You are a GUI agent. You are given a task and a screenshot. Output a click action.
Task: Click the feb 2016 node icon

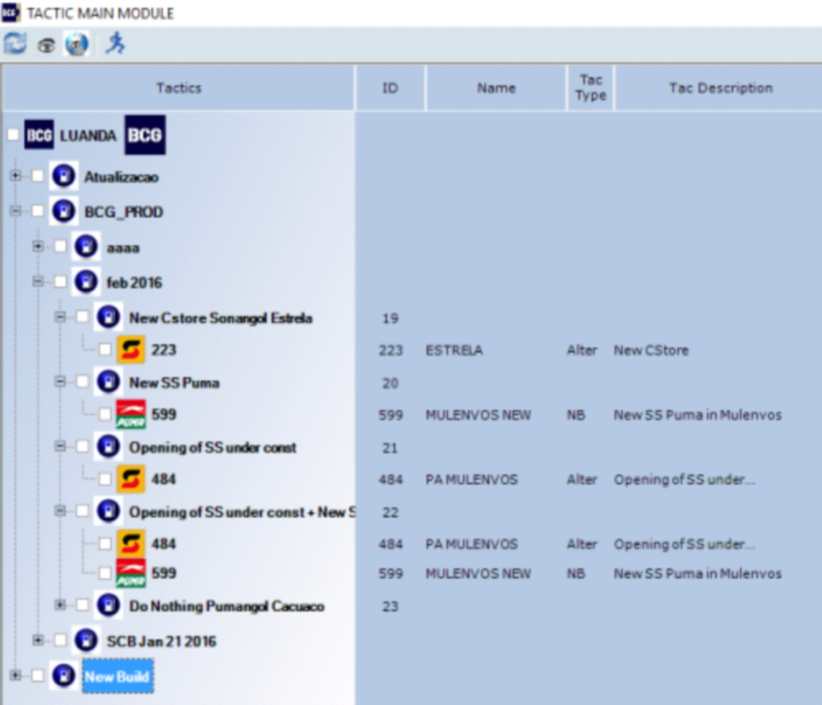pos(86,281)
